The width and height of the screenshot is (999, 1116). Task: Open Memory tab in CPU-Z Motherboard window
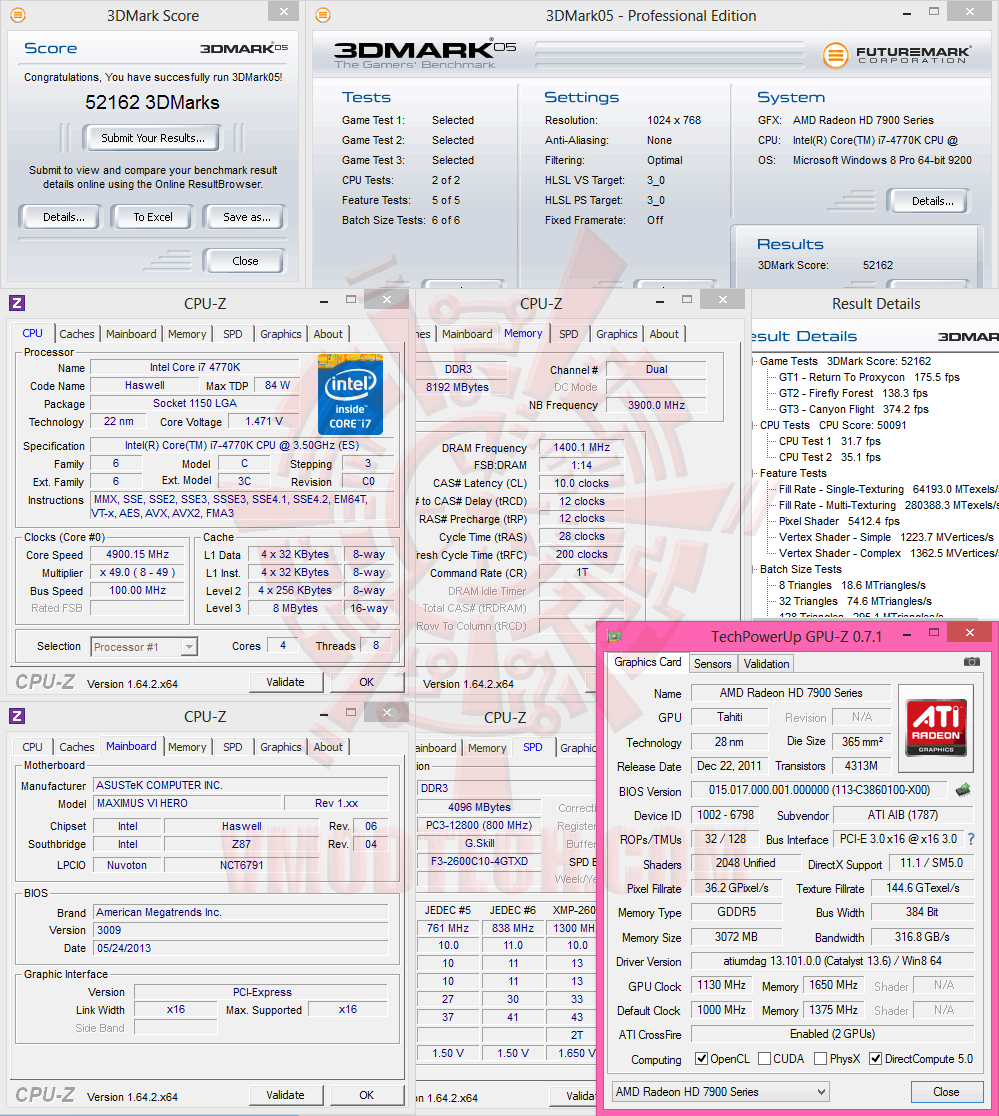(x=187, y=747)
